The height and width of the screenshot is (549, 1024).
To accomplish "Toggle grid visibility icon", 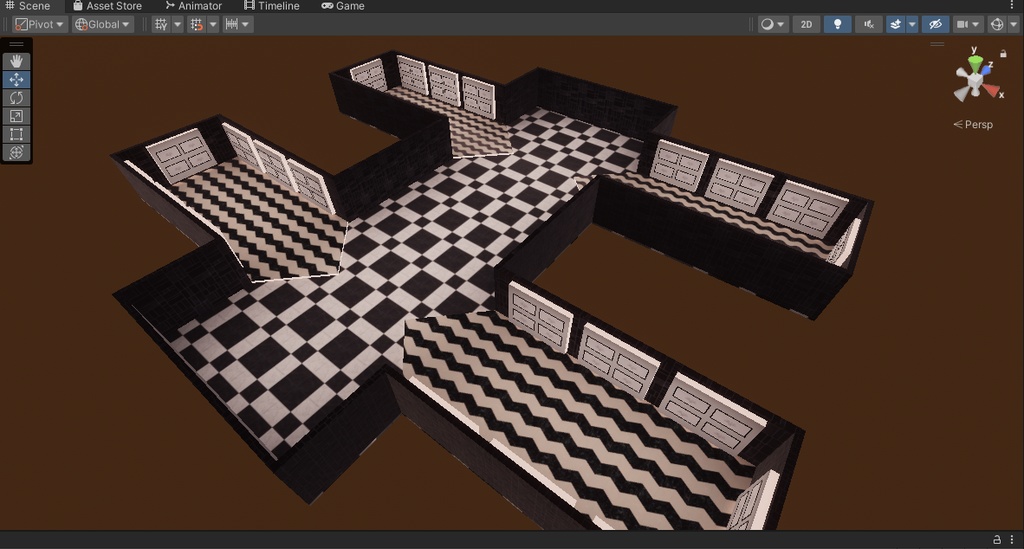I will [161, 24].
